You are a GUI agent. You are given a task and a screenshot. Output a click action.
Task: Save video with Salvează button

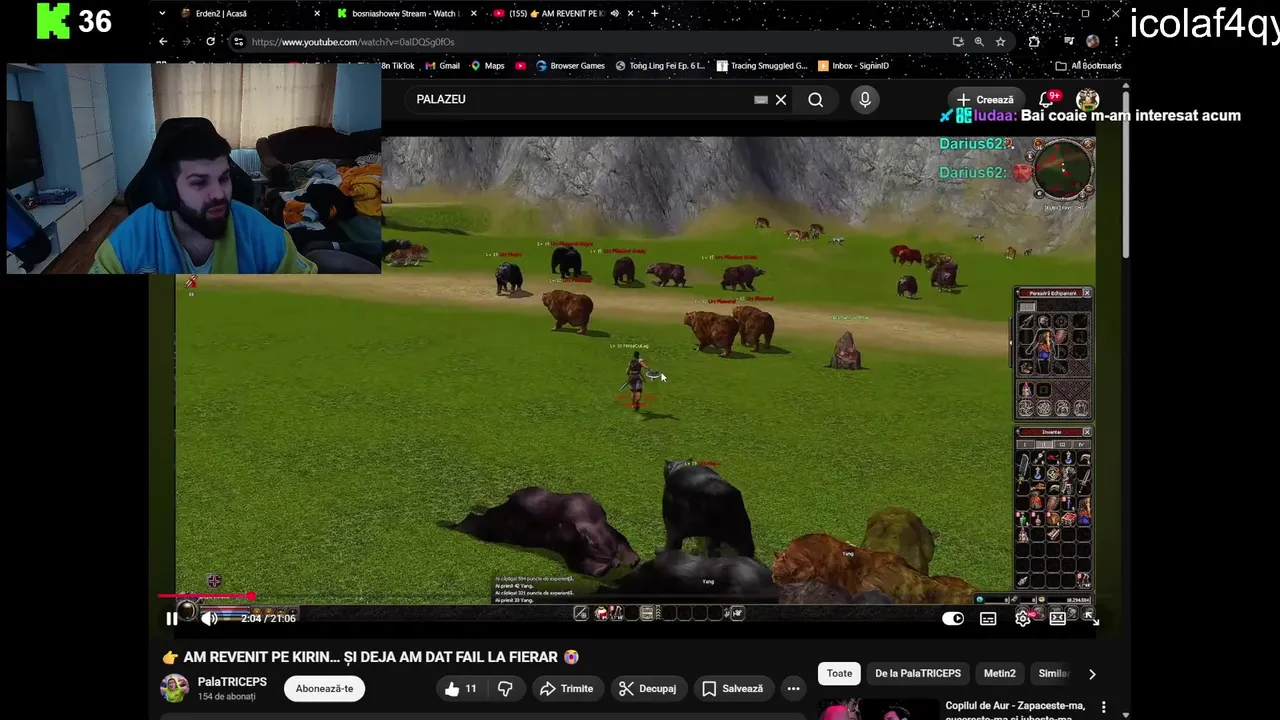tap(732, 688)
